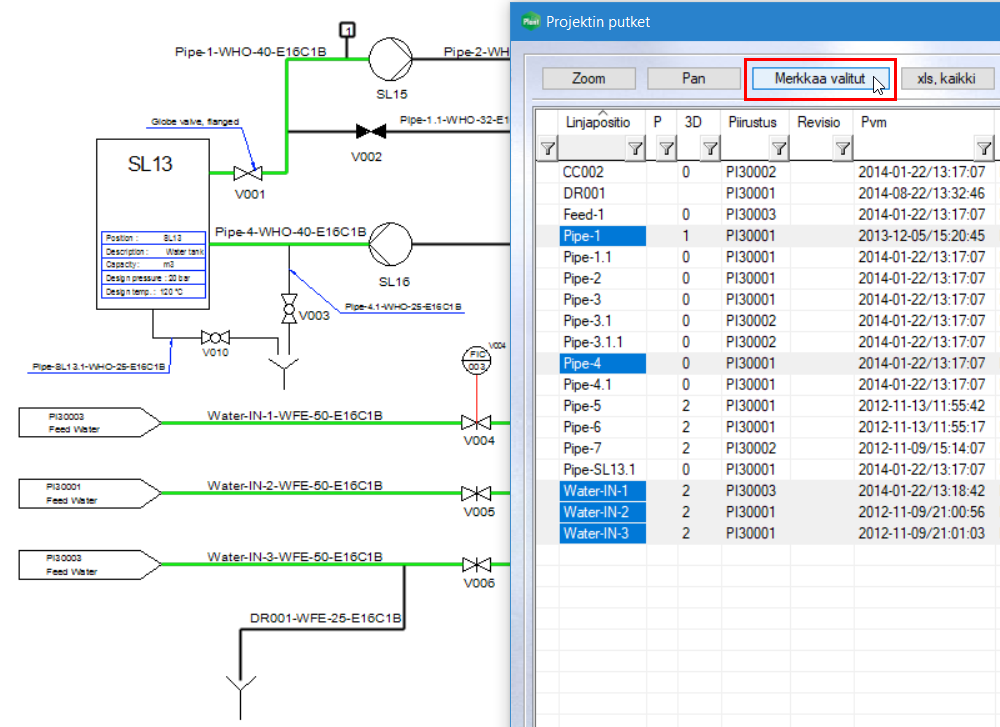Click the Plant app icon in title bar
Screen dimensions: 1000x727
click(531, 22)
